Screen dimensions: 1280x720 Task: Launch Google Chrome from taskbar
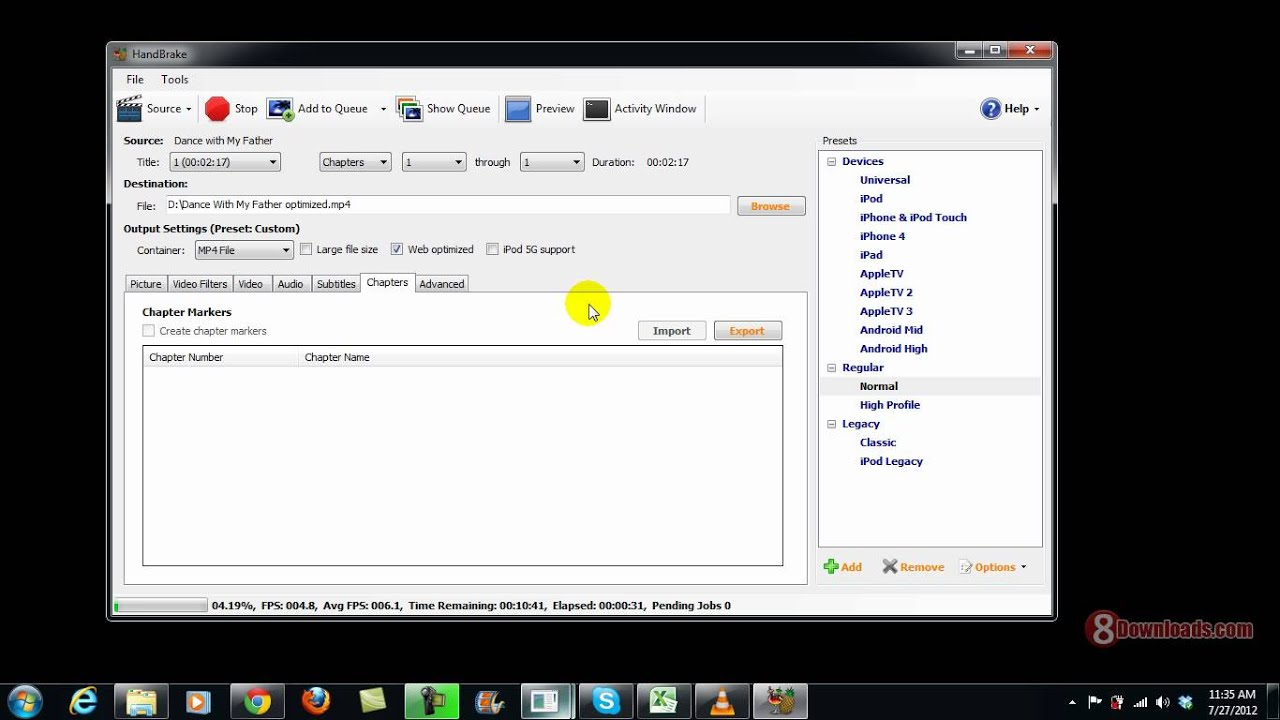(257, 702)
